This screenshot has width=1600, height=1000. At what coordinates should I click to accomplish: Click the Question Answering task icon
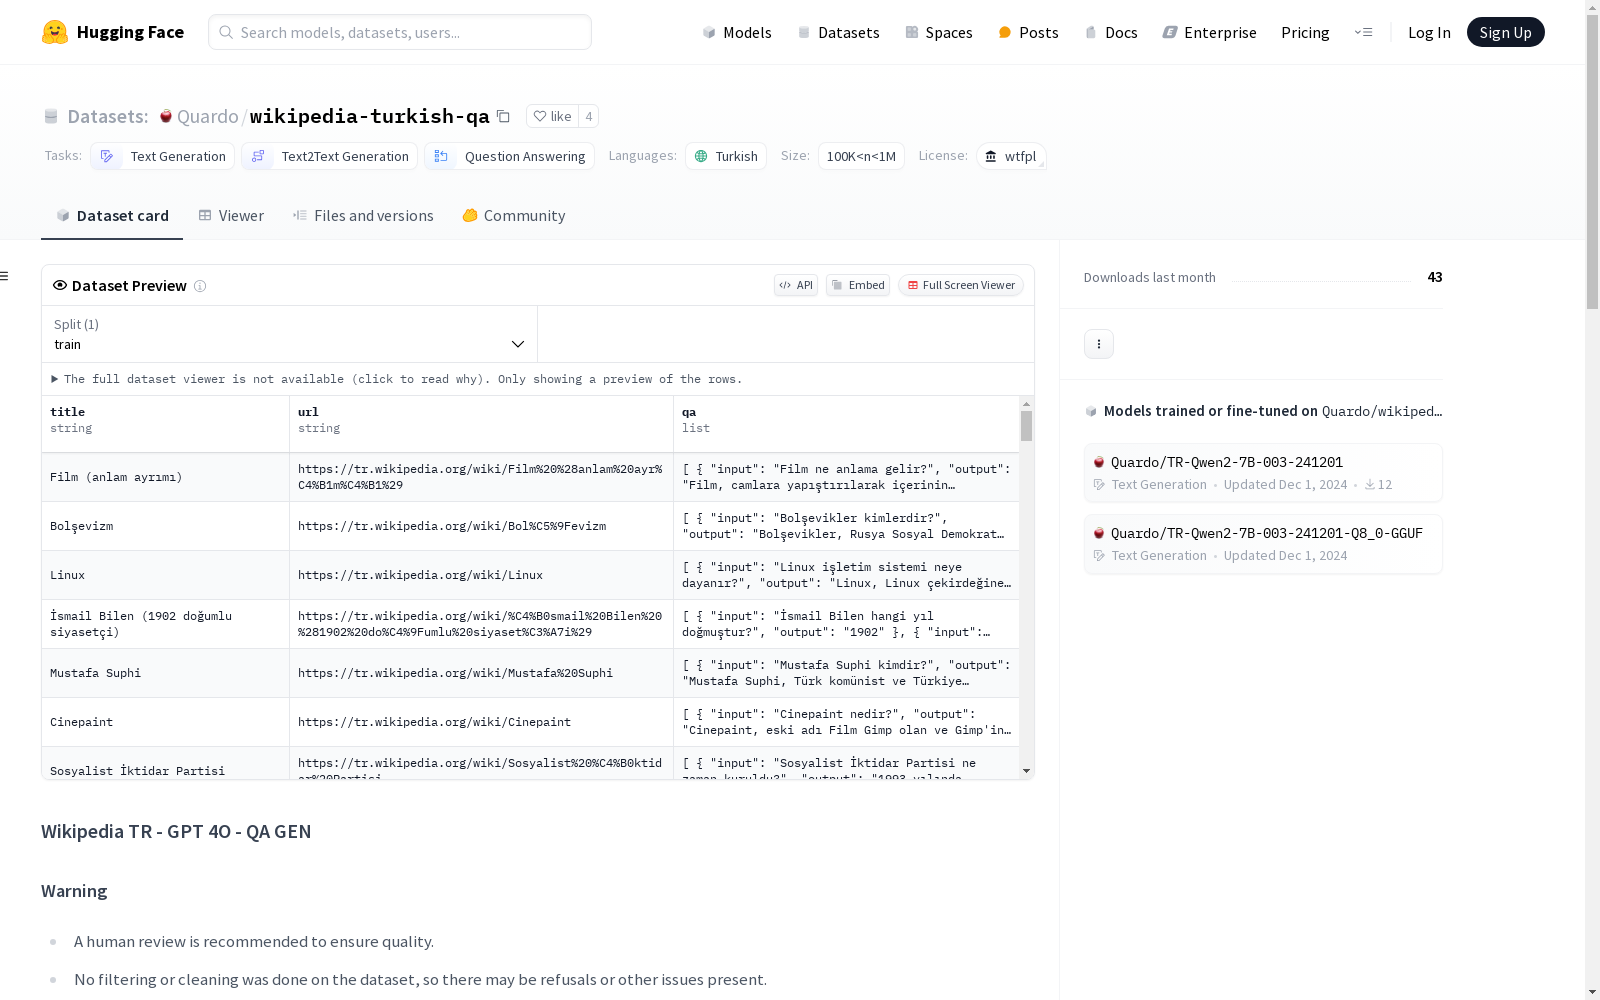pos(441,156)
